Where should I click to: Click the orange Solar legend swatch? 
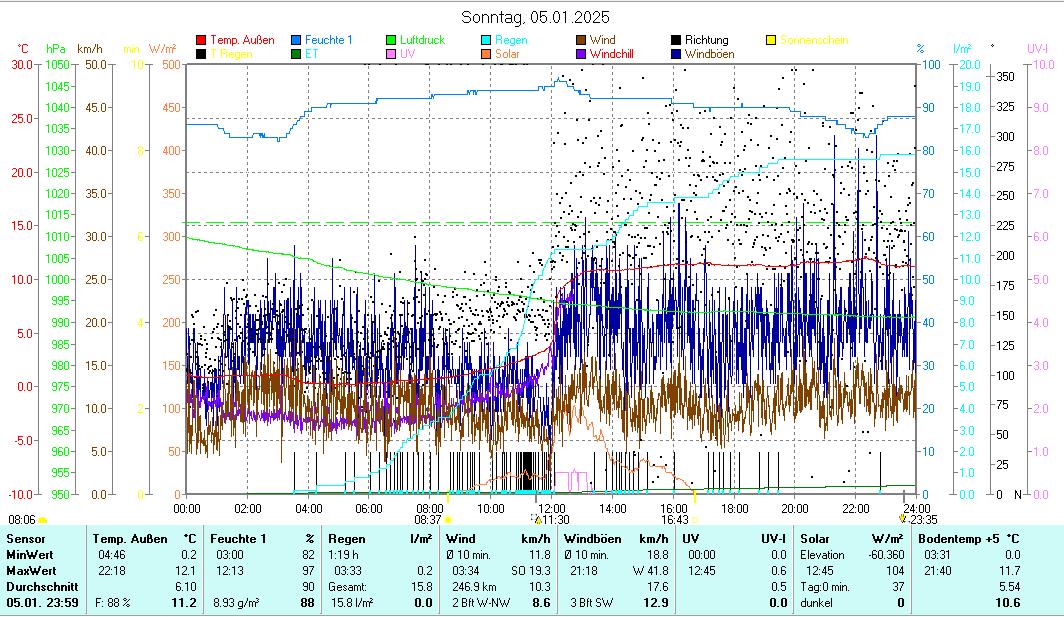point(486,54)
